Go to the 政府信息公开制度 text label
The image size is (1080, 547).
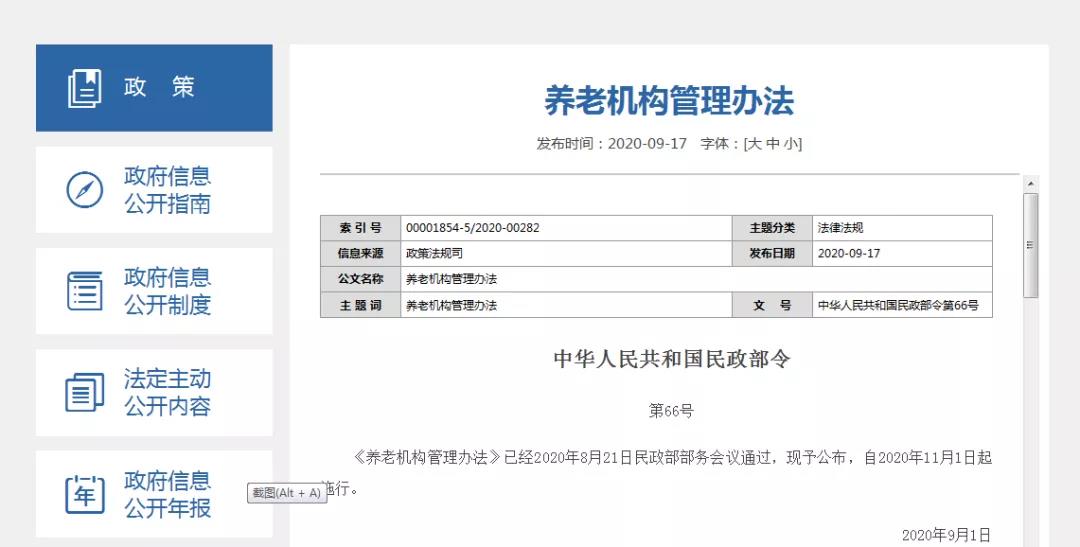(167, 291)
